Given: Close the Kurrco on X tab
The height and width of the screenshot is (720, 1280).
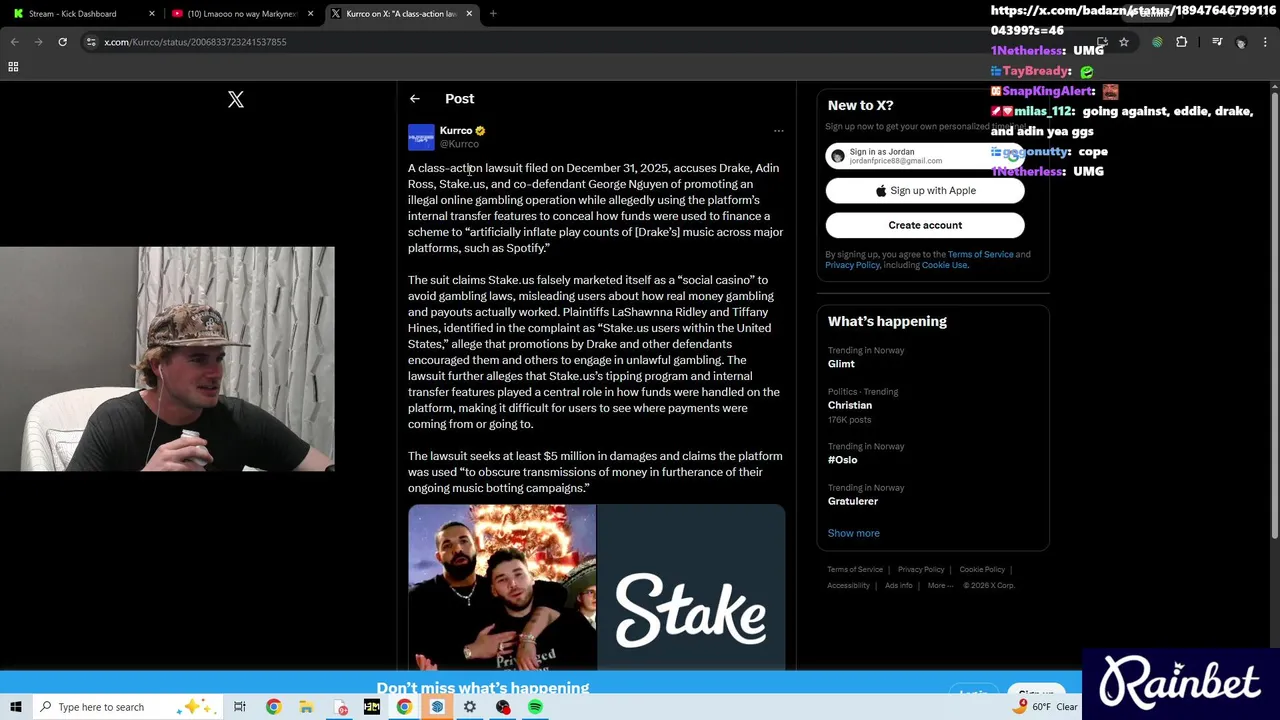Looking at the screenshot, I should pyautogui.click(x=469, y=14).
